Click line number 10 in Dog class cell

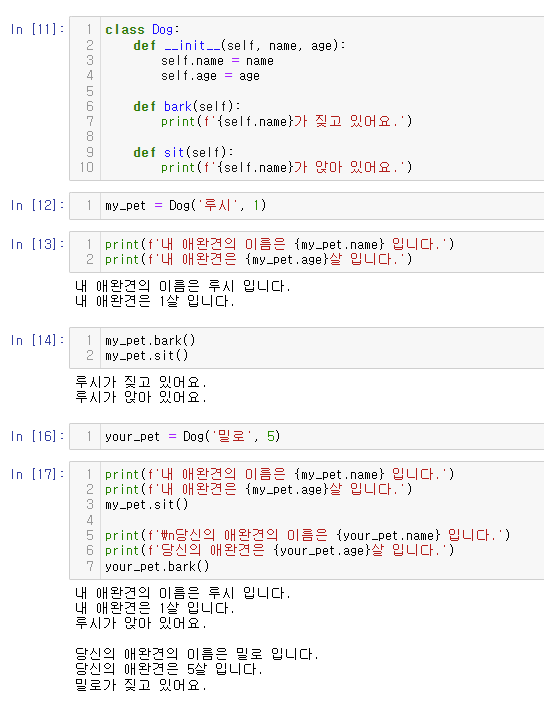pyautogui.click(x=87, y=167)
